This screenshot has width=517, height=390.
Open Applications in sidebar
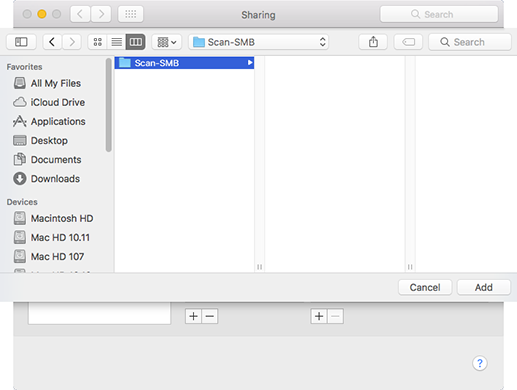(x=49, y=121)
